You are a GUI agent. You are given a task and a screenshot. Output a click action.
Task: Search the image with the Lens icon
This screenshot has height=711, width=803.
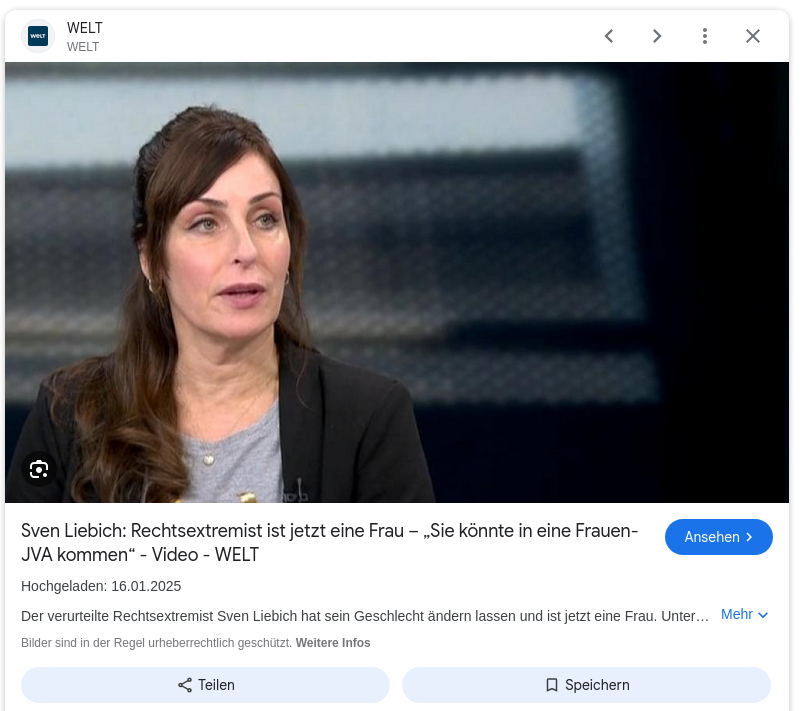click(38, 469)
